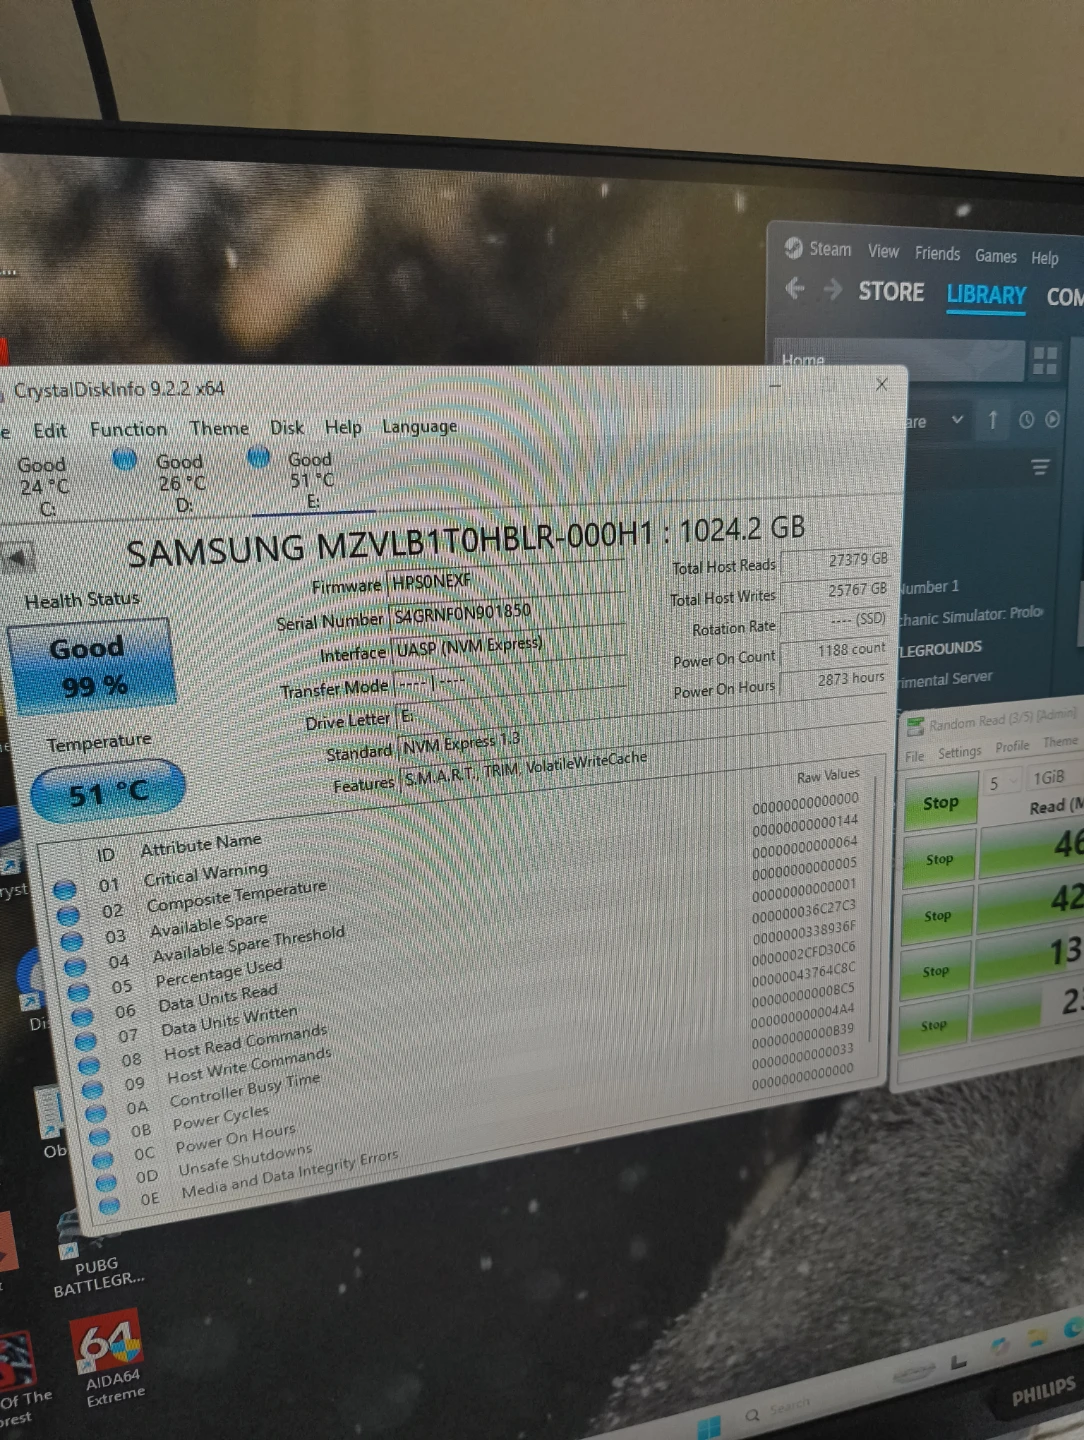The image size is (1084, 1440).
Task: Switch to the LIBRARY tab in Steam
Action: [986, 295]
